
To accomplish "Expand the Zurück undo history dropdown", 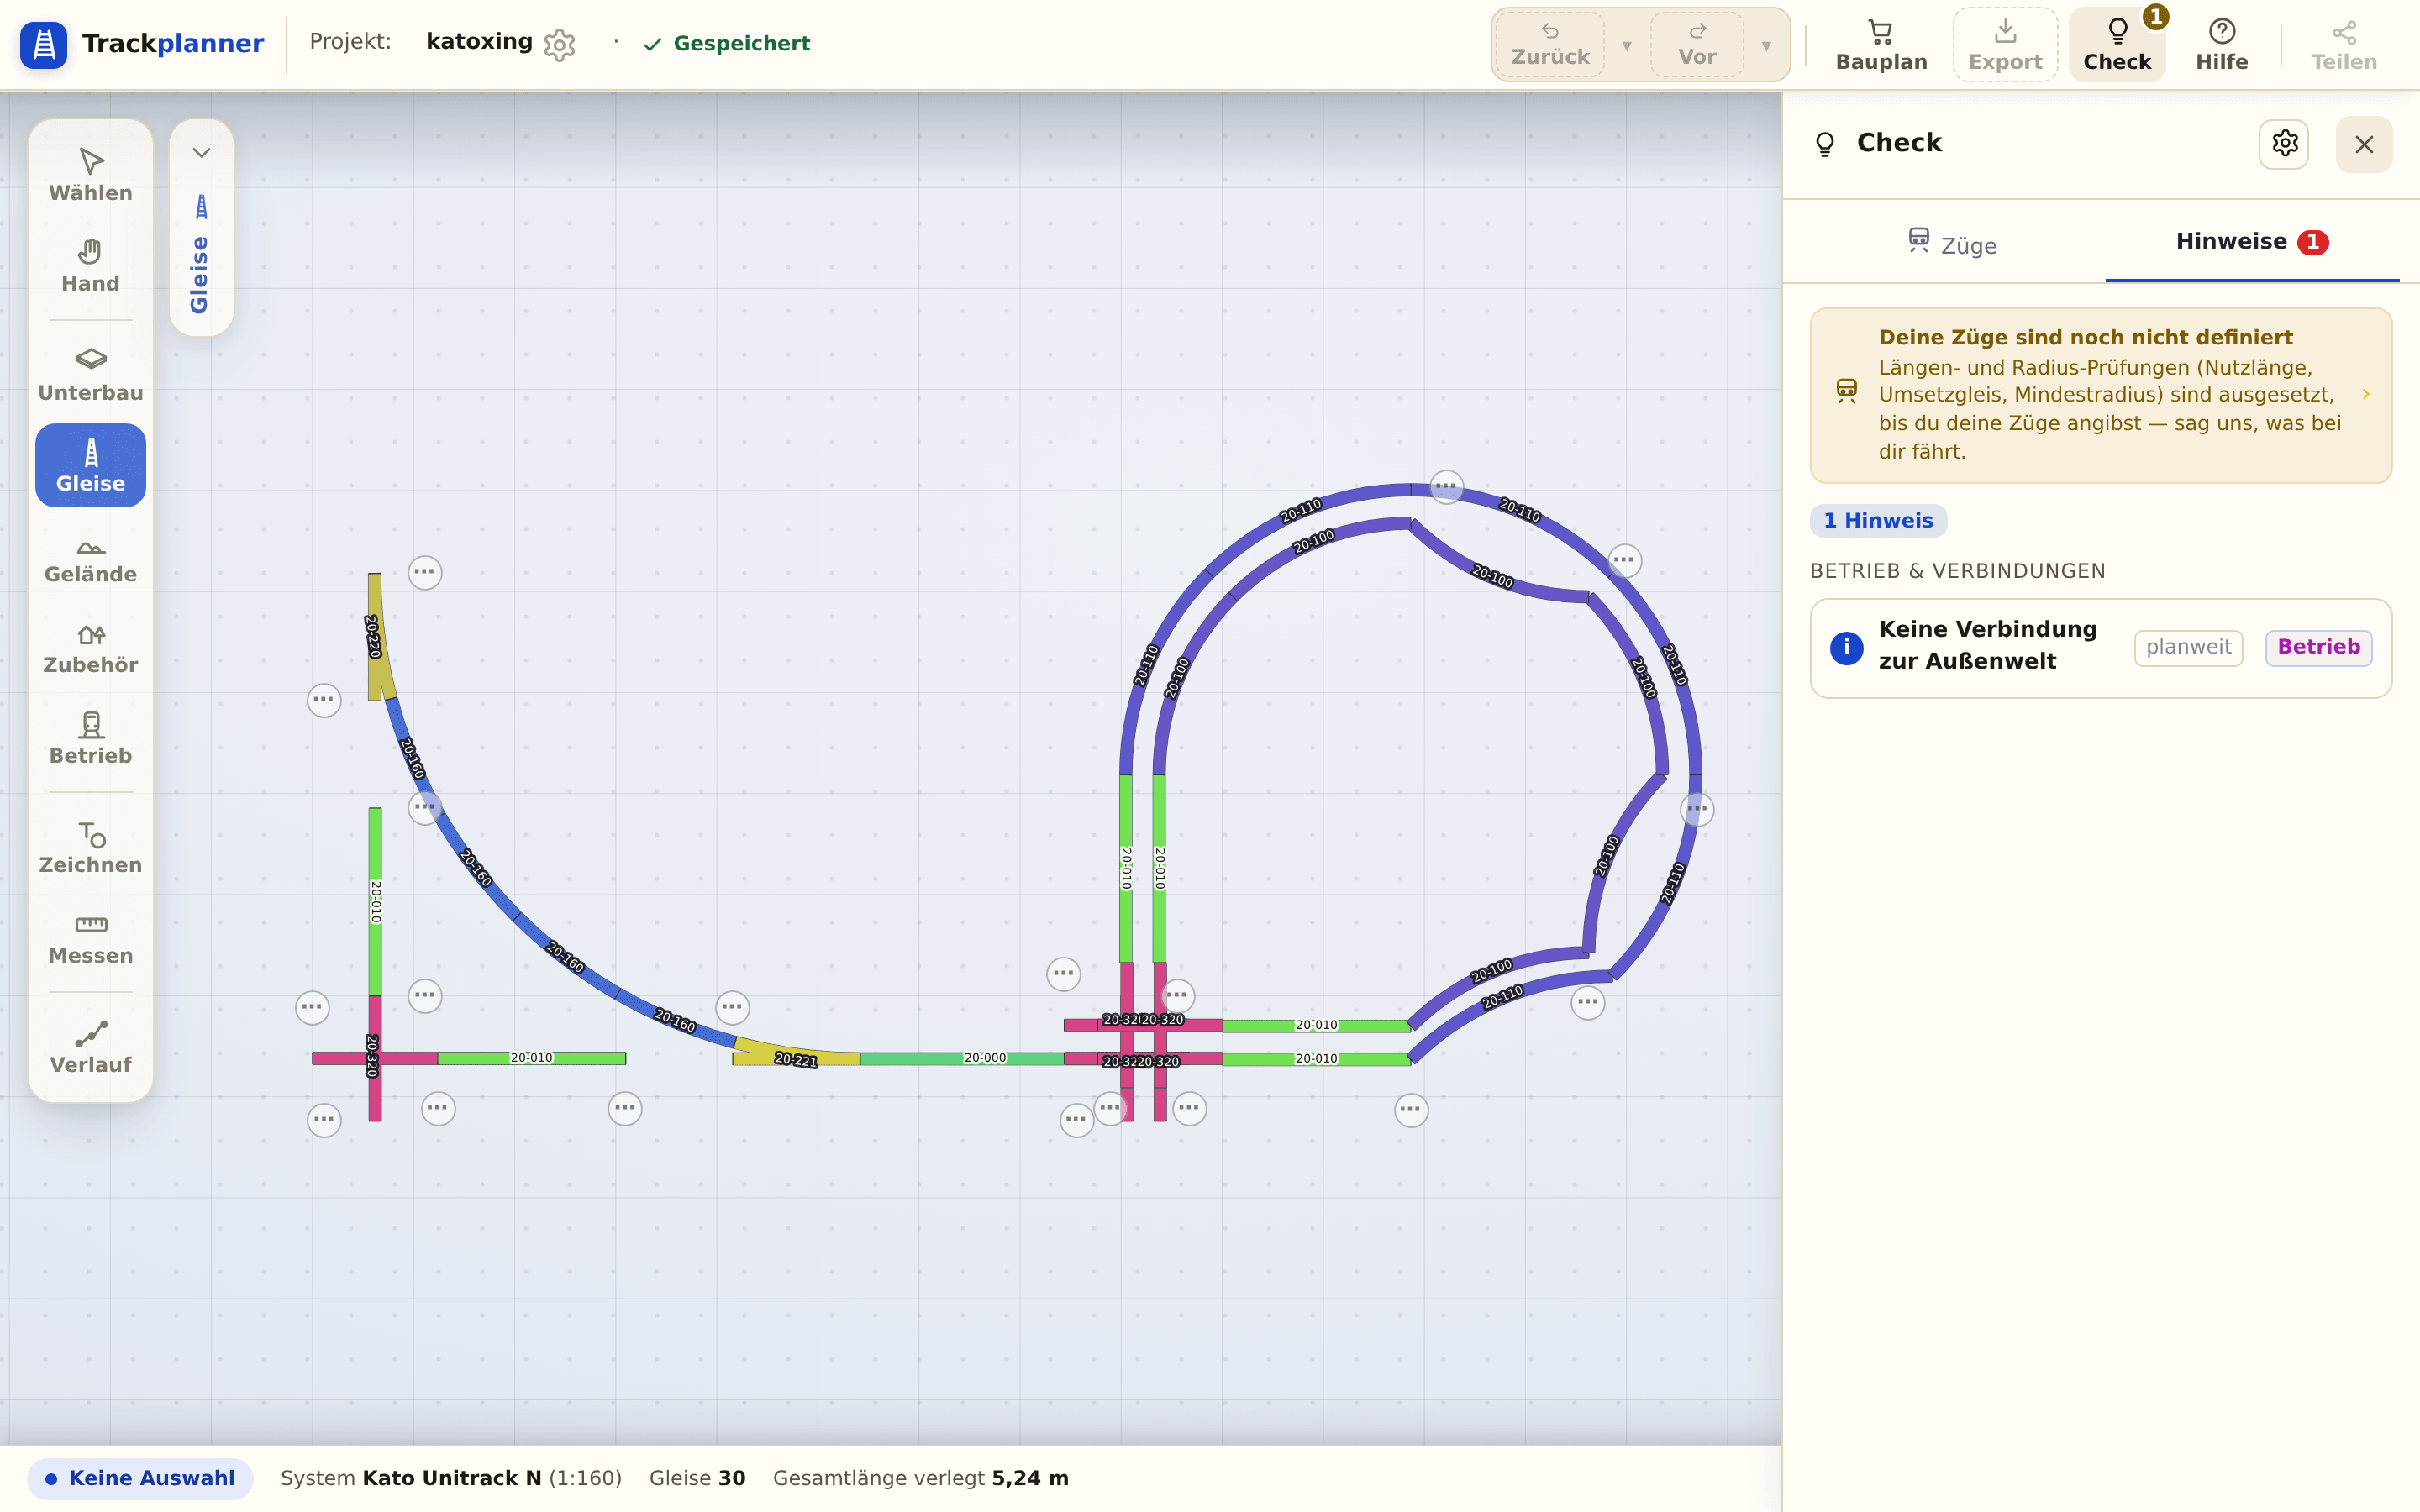I will 1627,46.
